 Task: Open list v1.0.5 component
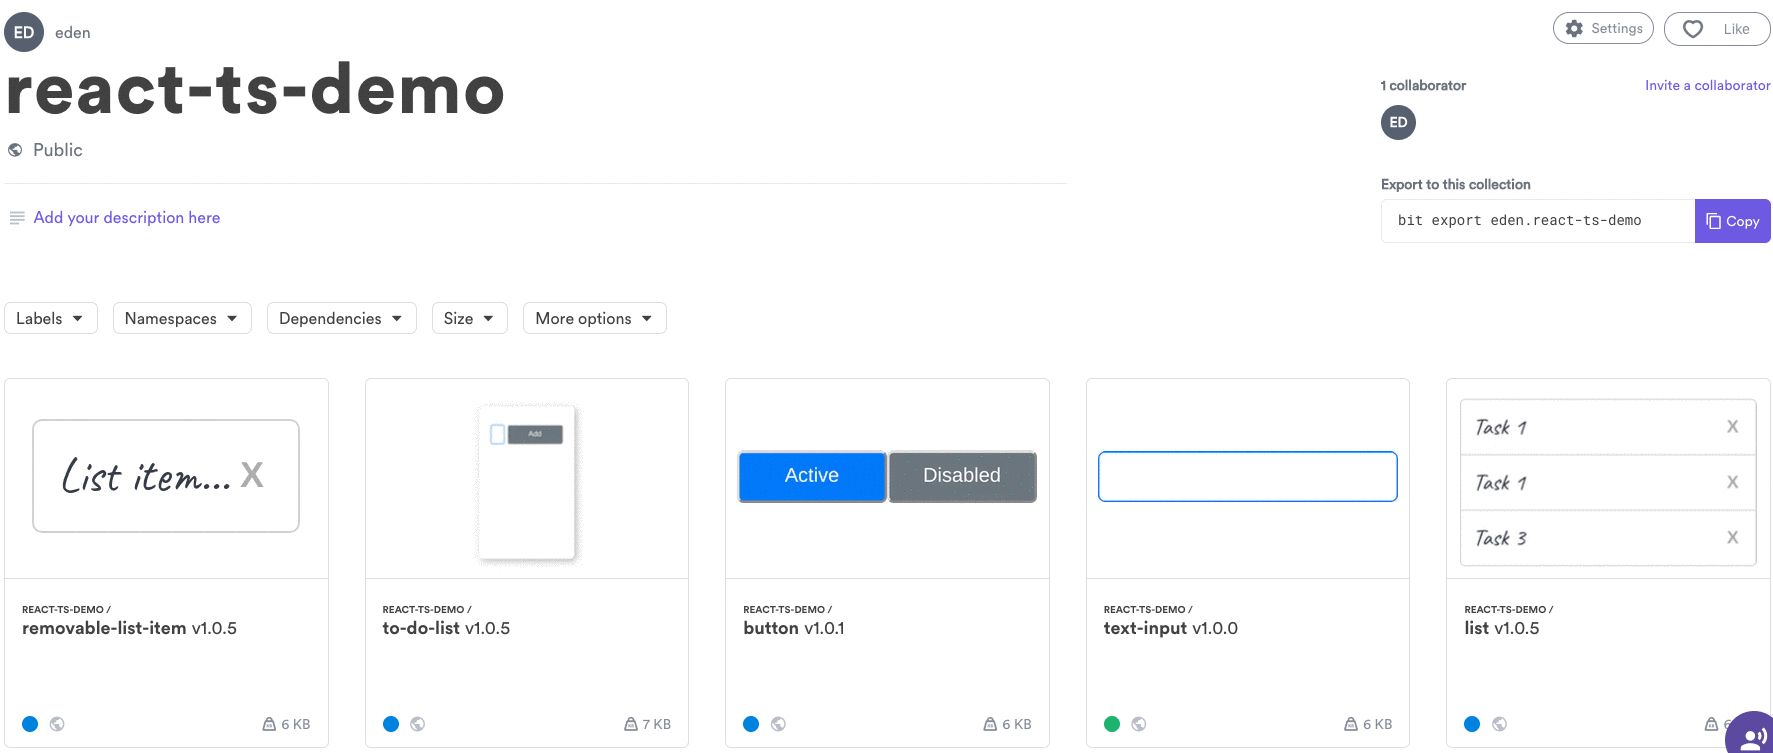click(x=1502, y=628)
